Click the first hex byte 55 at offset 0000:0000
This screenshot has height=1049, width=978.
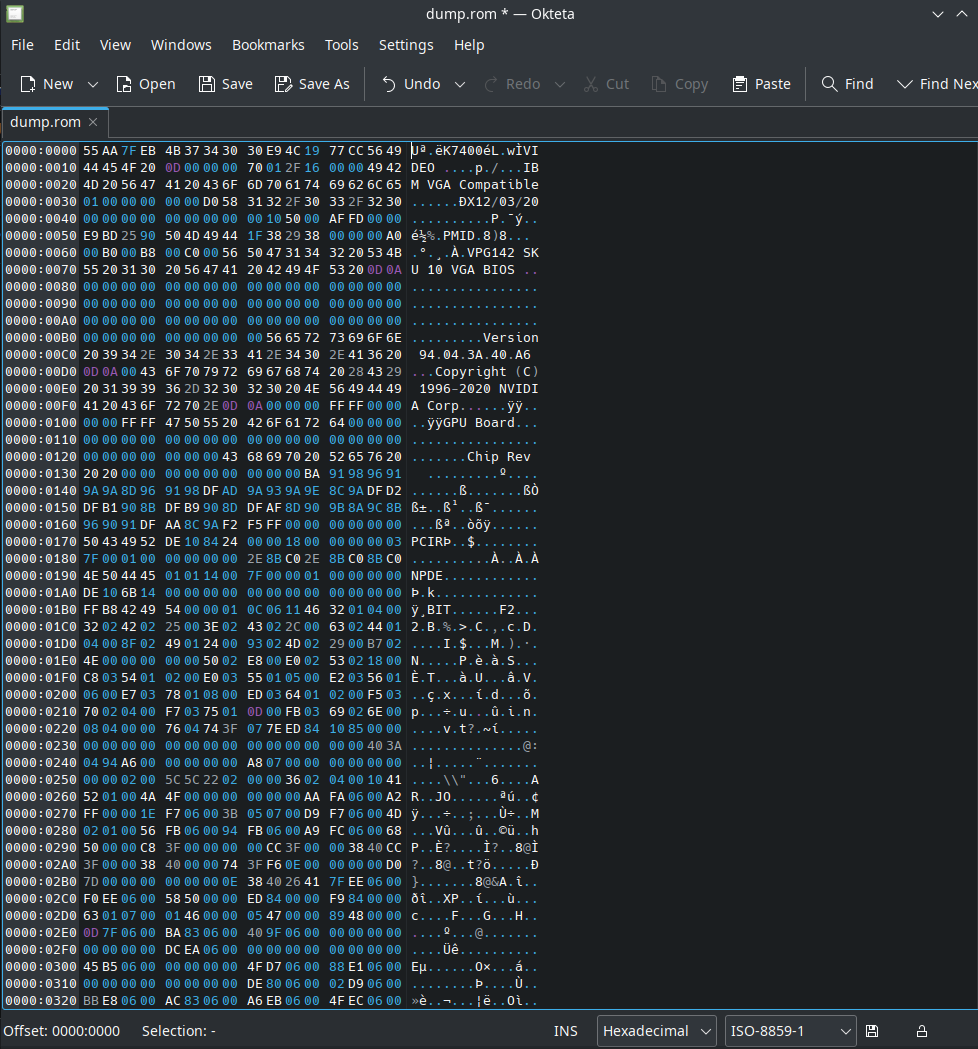pyautogui.click(x=91, y=150)
